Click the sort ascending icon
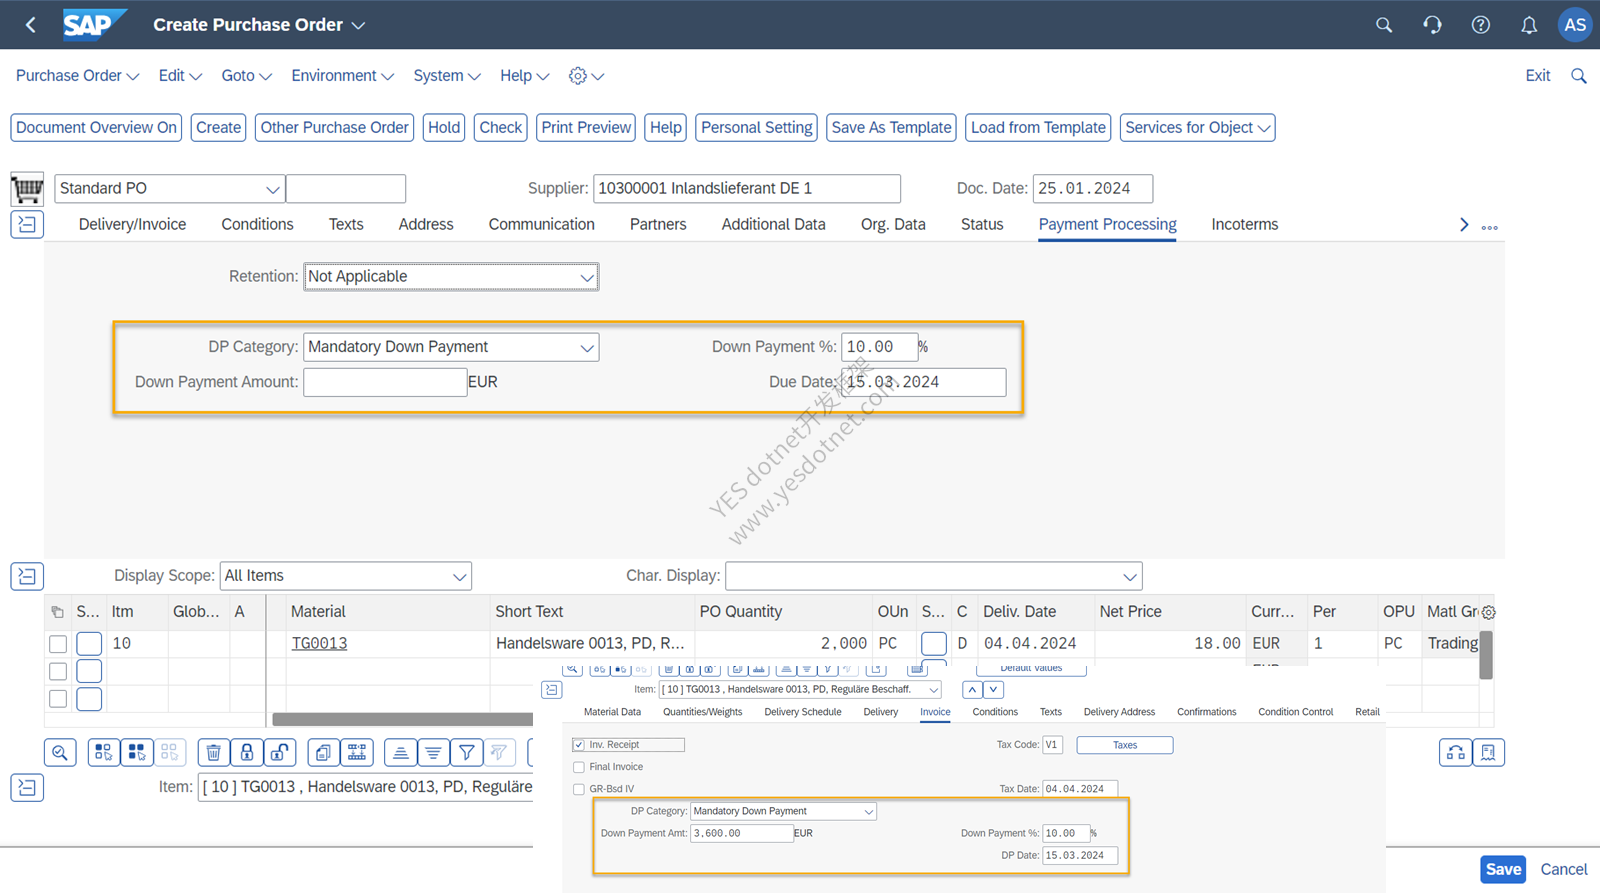Screen dimensions: 1600x893 [x=400, y=752]
